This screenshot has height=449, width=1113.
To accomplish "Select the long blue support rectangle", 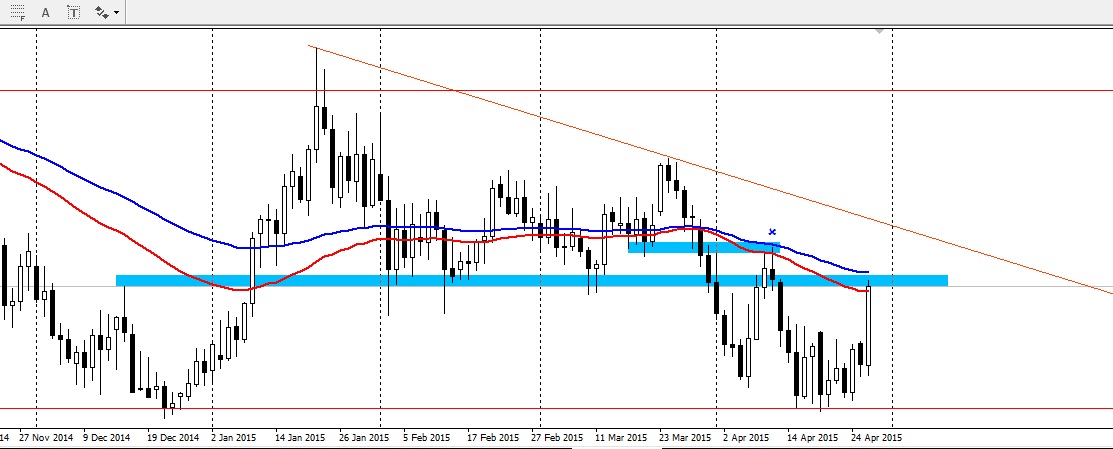I will coord(532,280).
